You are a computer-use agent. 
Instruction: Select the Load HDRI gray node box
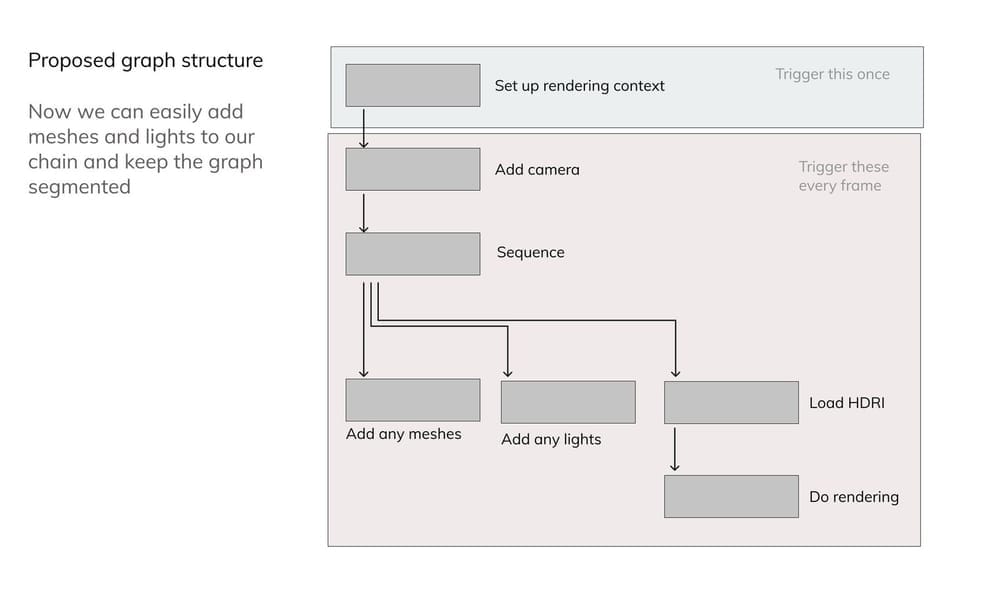tap(731, 402)
